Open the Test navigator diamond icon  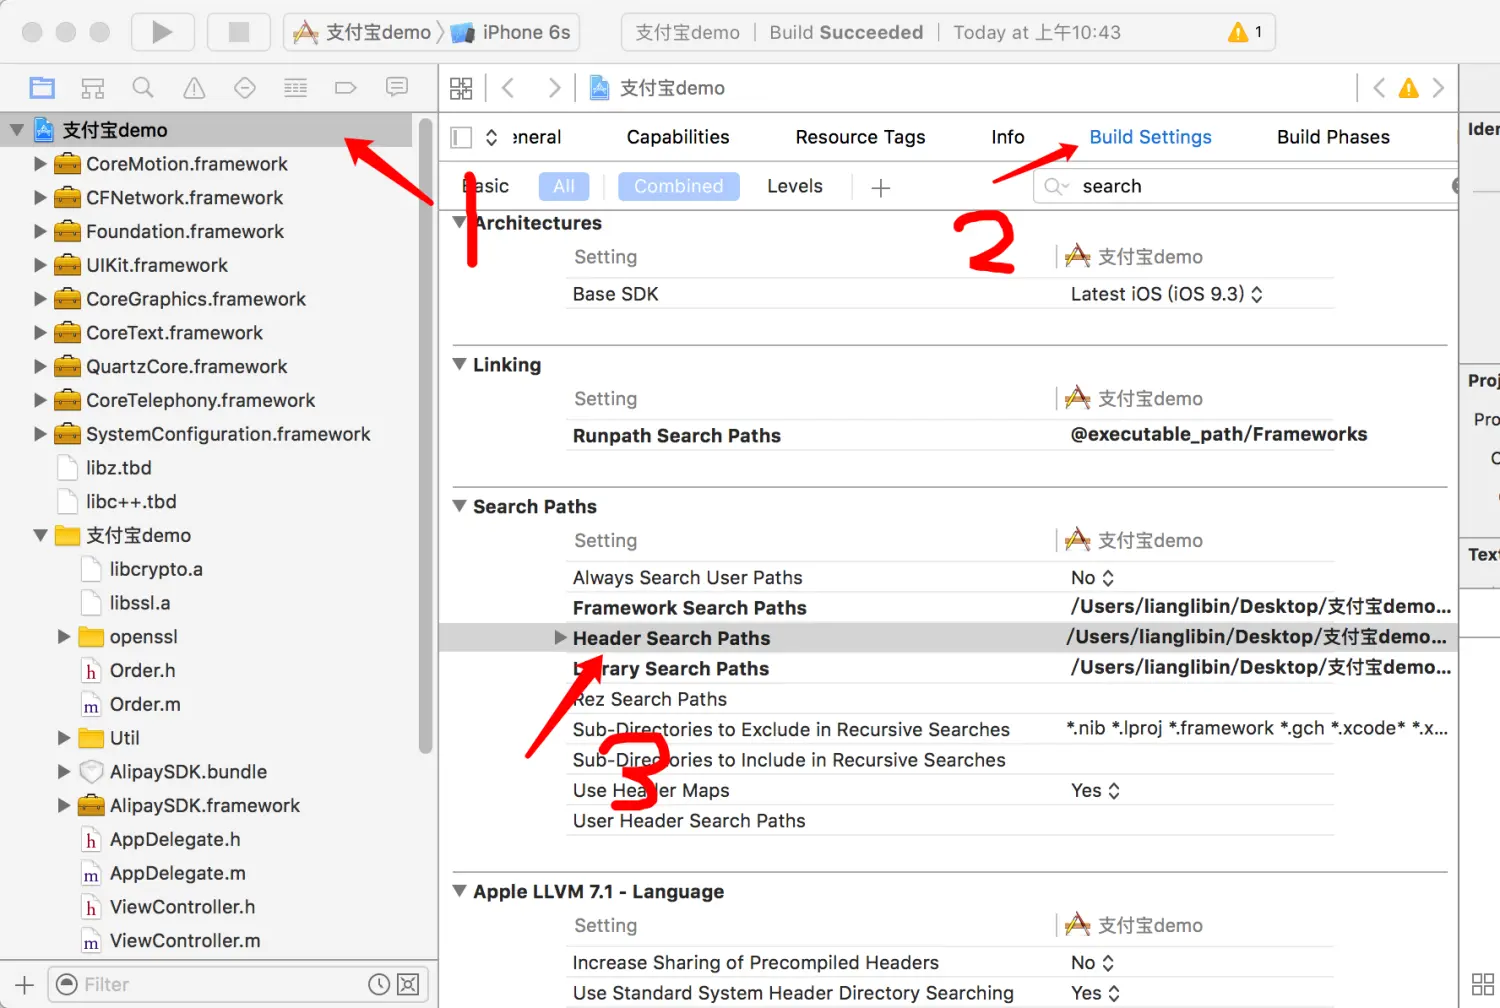pos(245,88)
